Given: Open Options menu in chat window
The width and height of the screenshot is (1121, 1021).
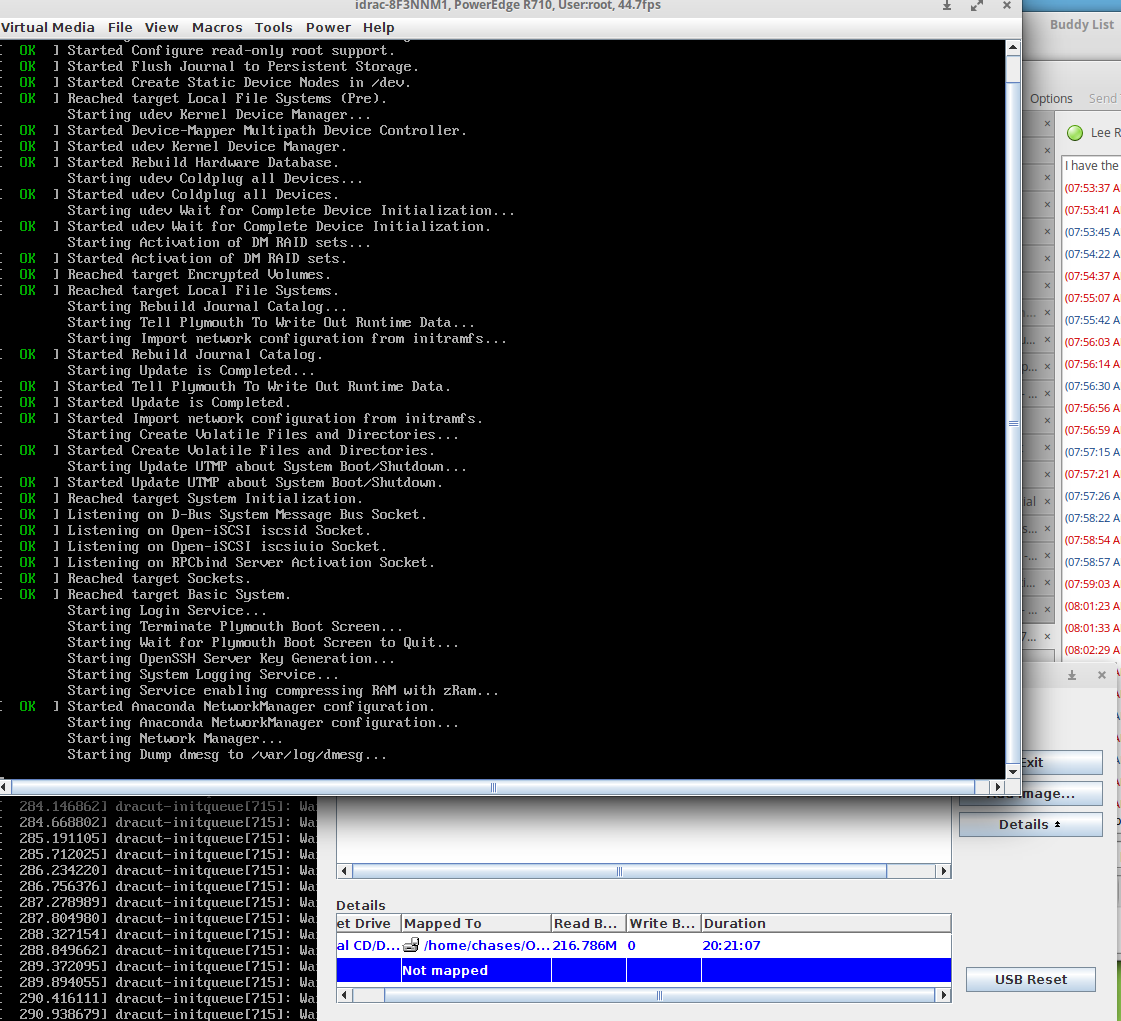Looking at the screenshot, I should coord(1051,98).
